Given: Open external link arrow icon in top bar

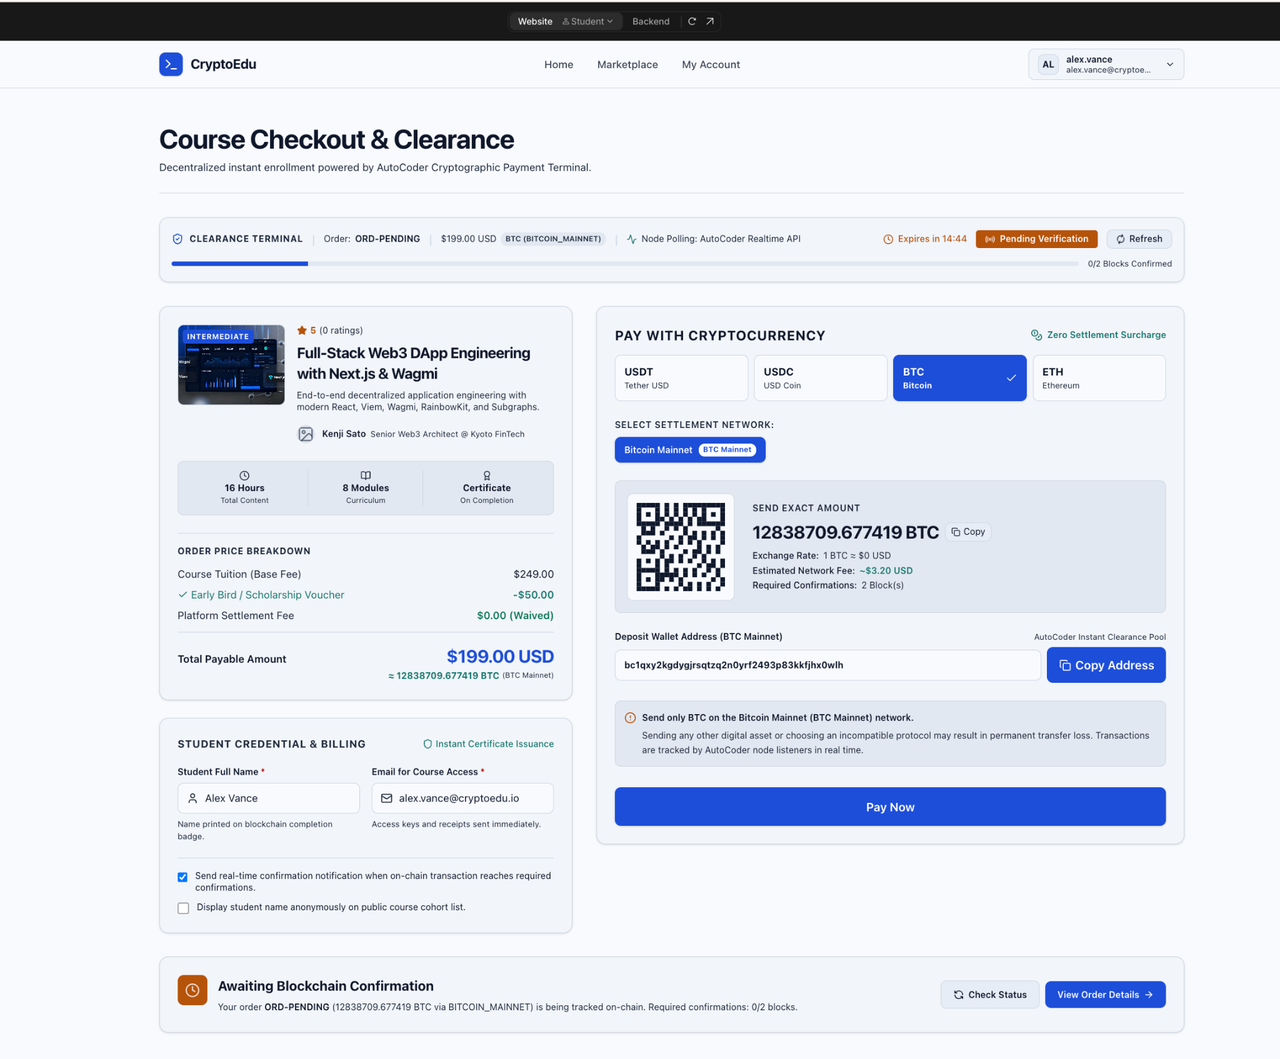Looking at the screenshot, I should (x=710, y=21).
